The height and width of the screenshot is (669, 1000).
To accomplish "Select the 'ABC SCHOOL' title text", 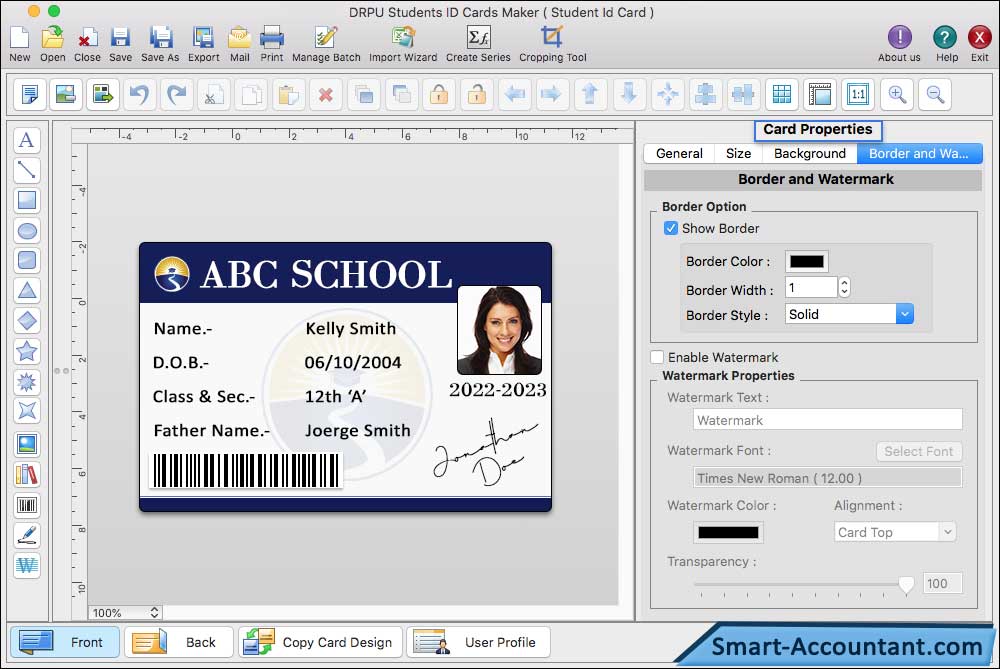I will coord(327,274).
